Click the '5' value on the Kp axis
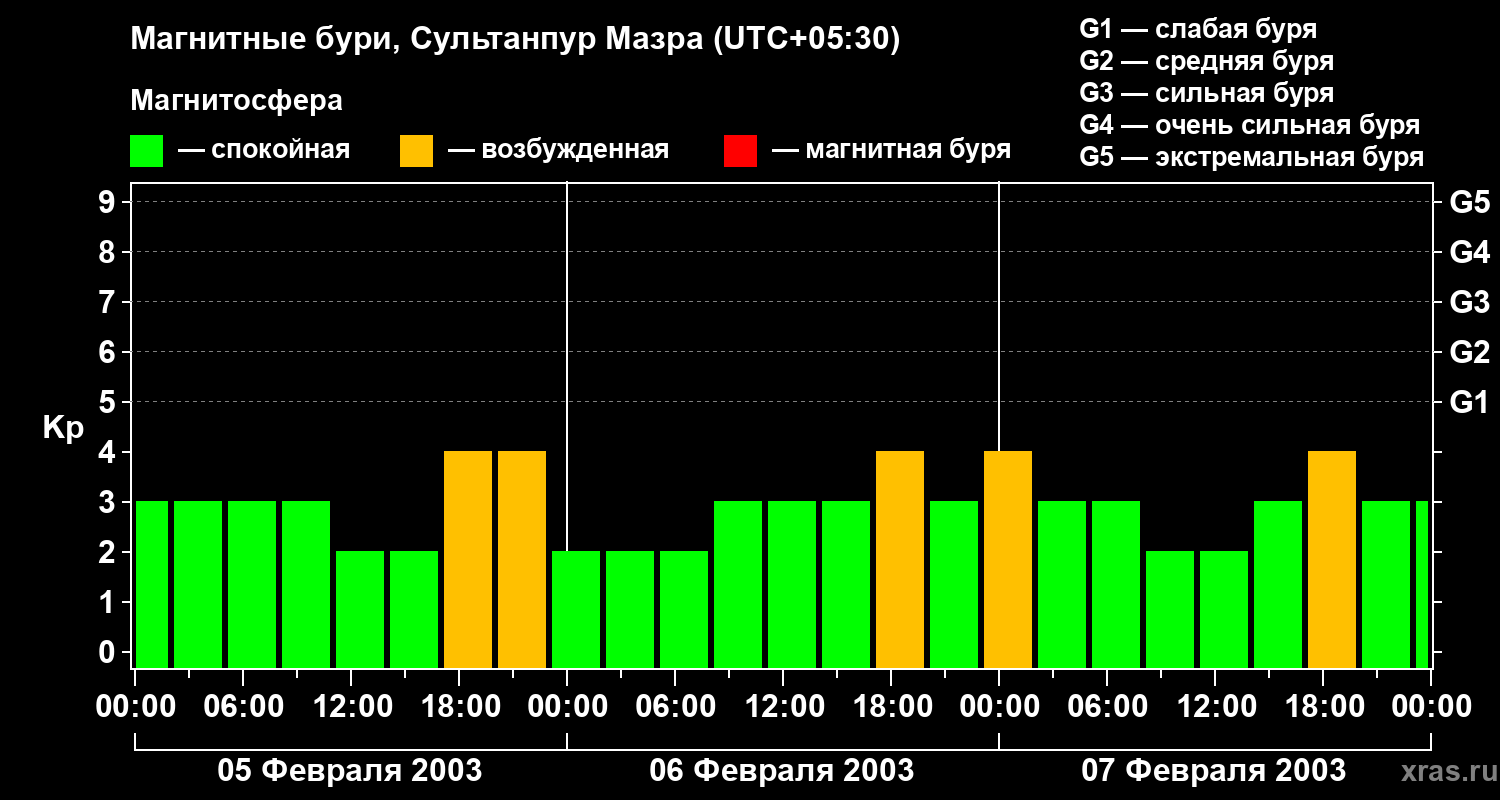This screenshot has width=1500, height=800. click(109, 402)
